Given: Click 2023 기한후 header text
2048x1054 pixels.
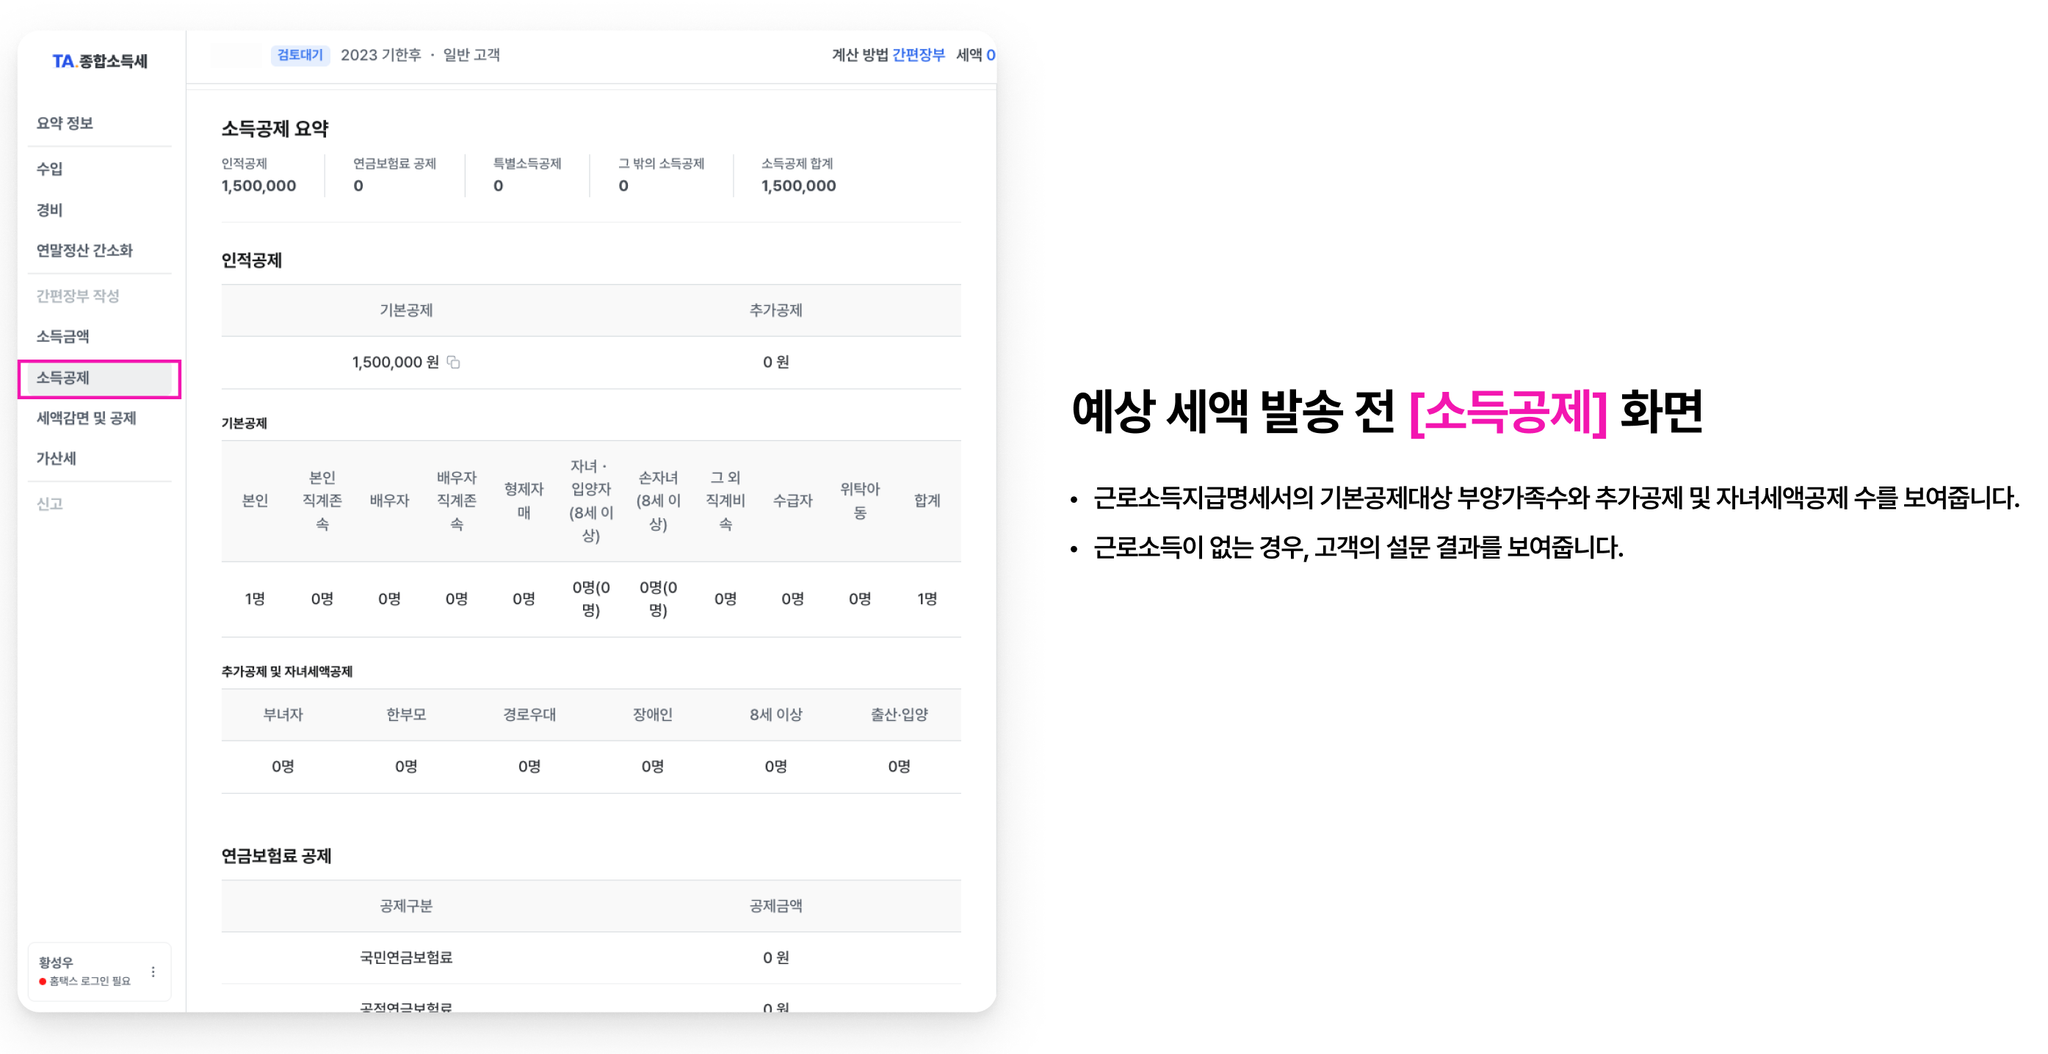Looking at the screenshot, I should [x=381, y=55].
